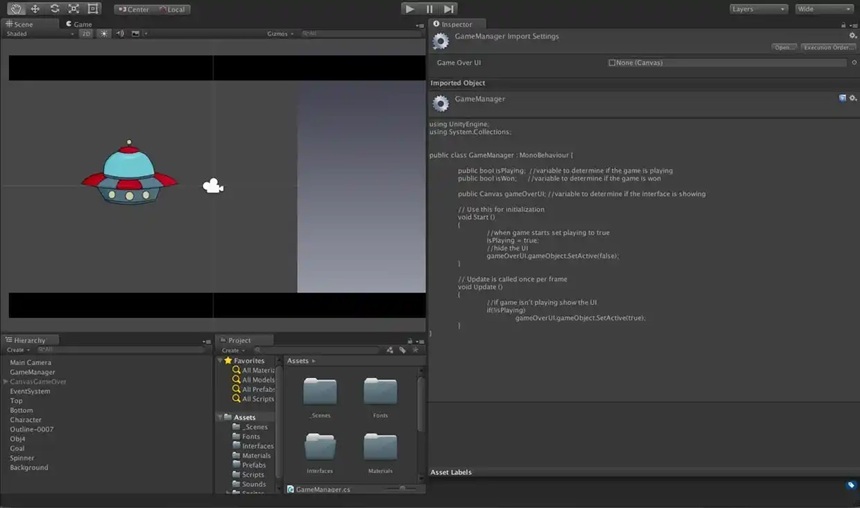The image size is (860, 508).
Task: Open the script help reference icon
Action: (842, 98)
